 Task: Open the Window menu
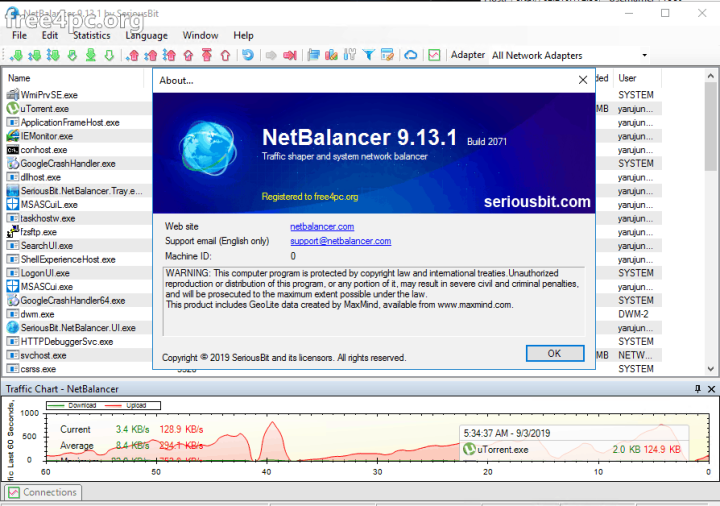pos(200,35)
